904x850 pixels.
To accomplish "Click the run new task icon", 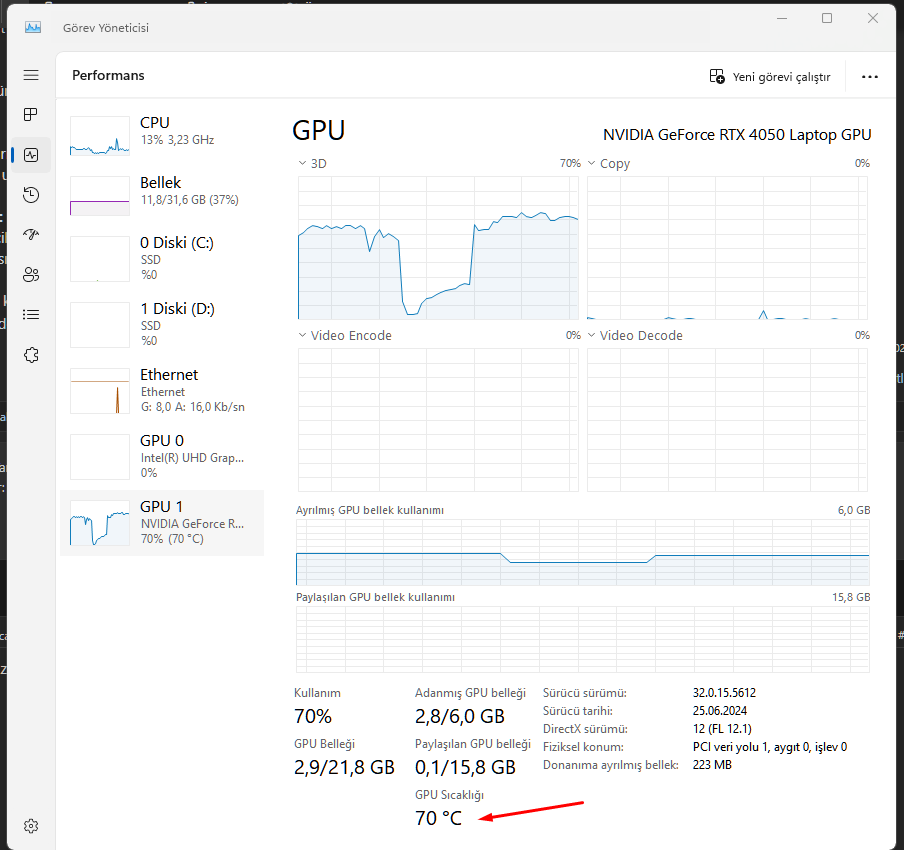I will click(717, 76).
